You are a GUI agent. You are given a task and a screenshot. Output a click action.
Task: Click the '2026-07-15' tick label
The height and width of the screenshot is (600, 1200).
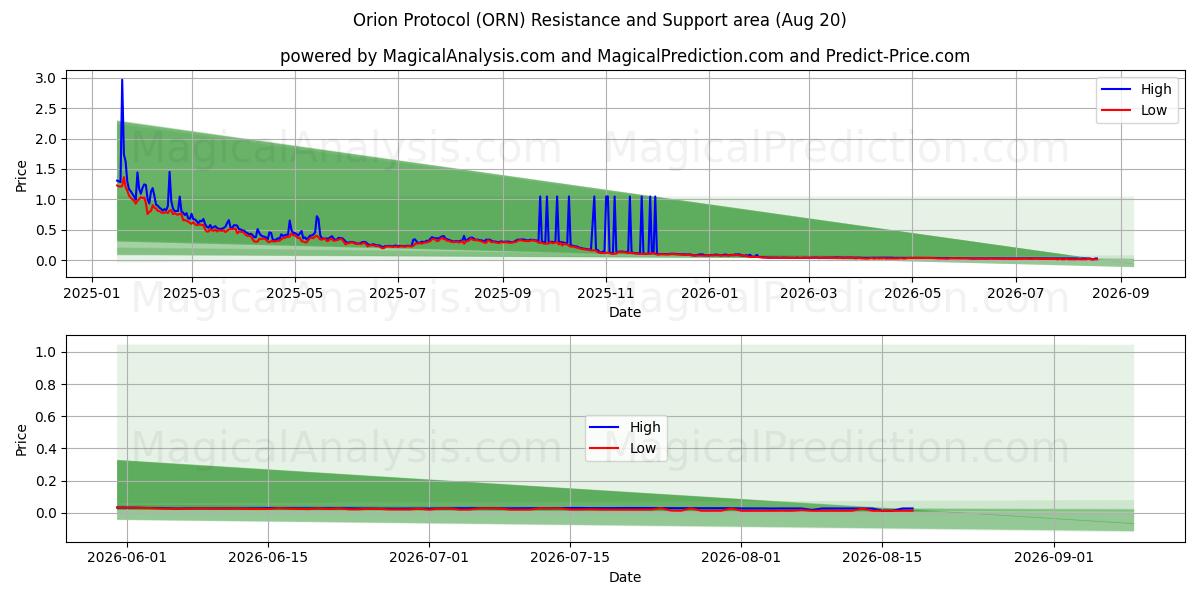[570, 558]
